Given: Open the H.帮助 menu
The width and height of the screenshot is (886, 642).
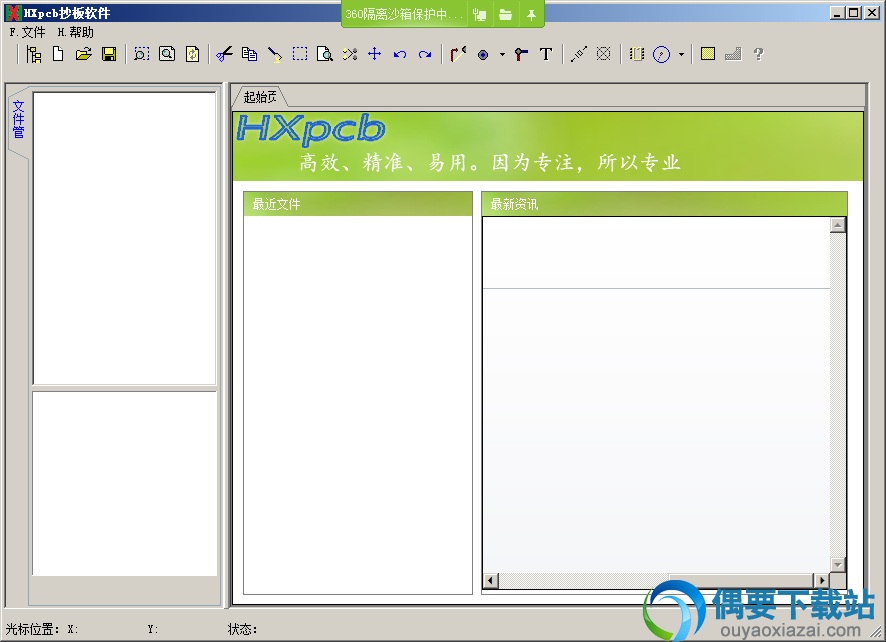Looking at the screenshot, I should tap(76, 32).
